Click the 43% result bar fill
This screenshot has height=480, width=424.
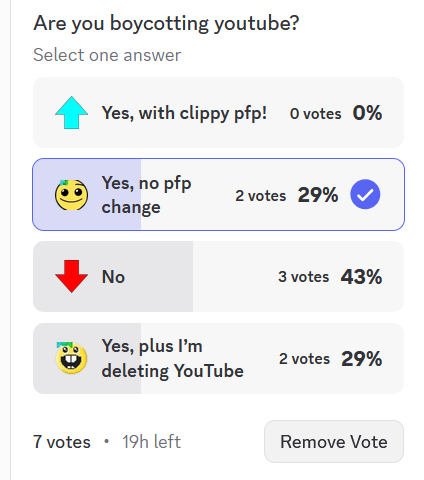(113, 276)
